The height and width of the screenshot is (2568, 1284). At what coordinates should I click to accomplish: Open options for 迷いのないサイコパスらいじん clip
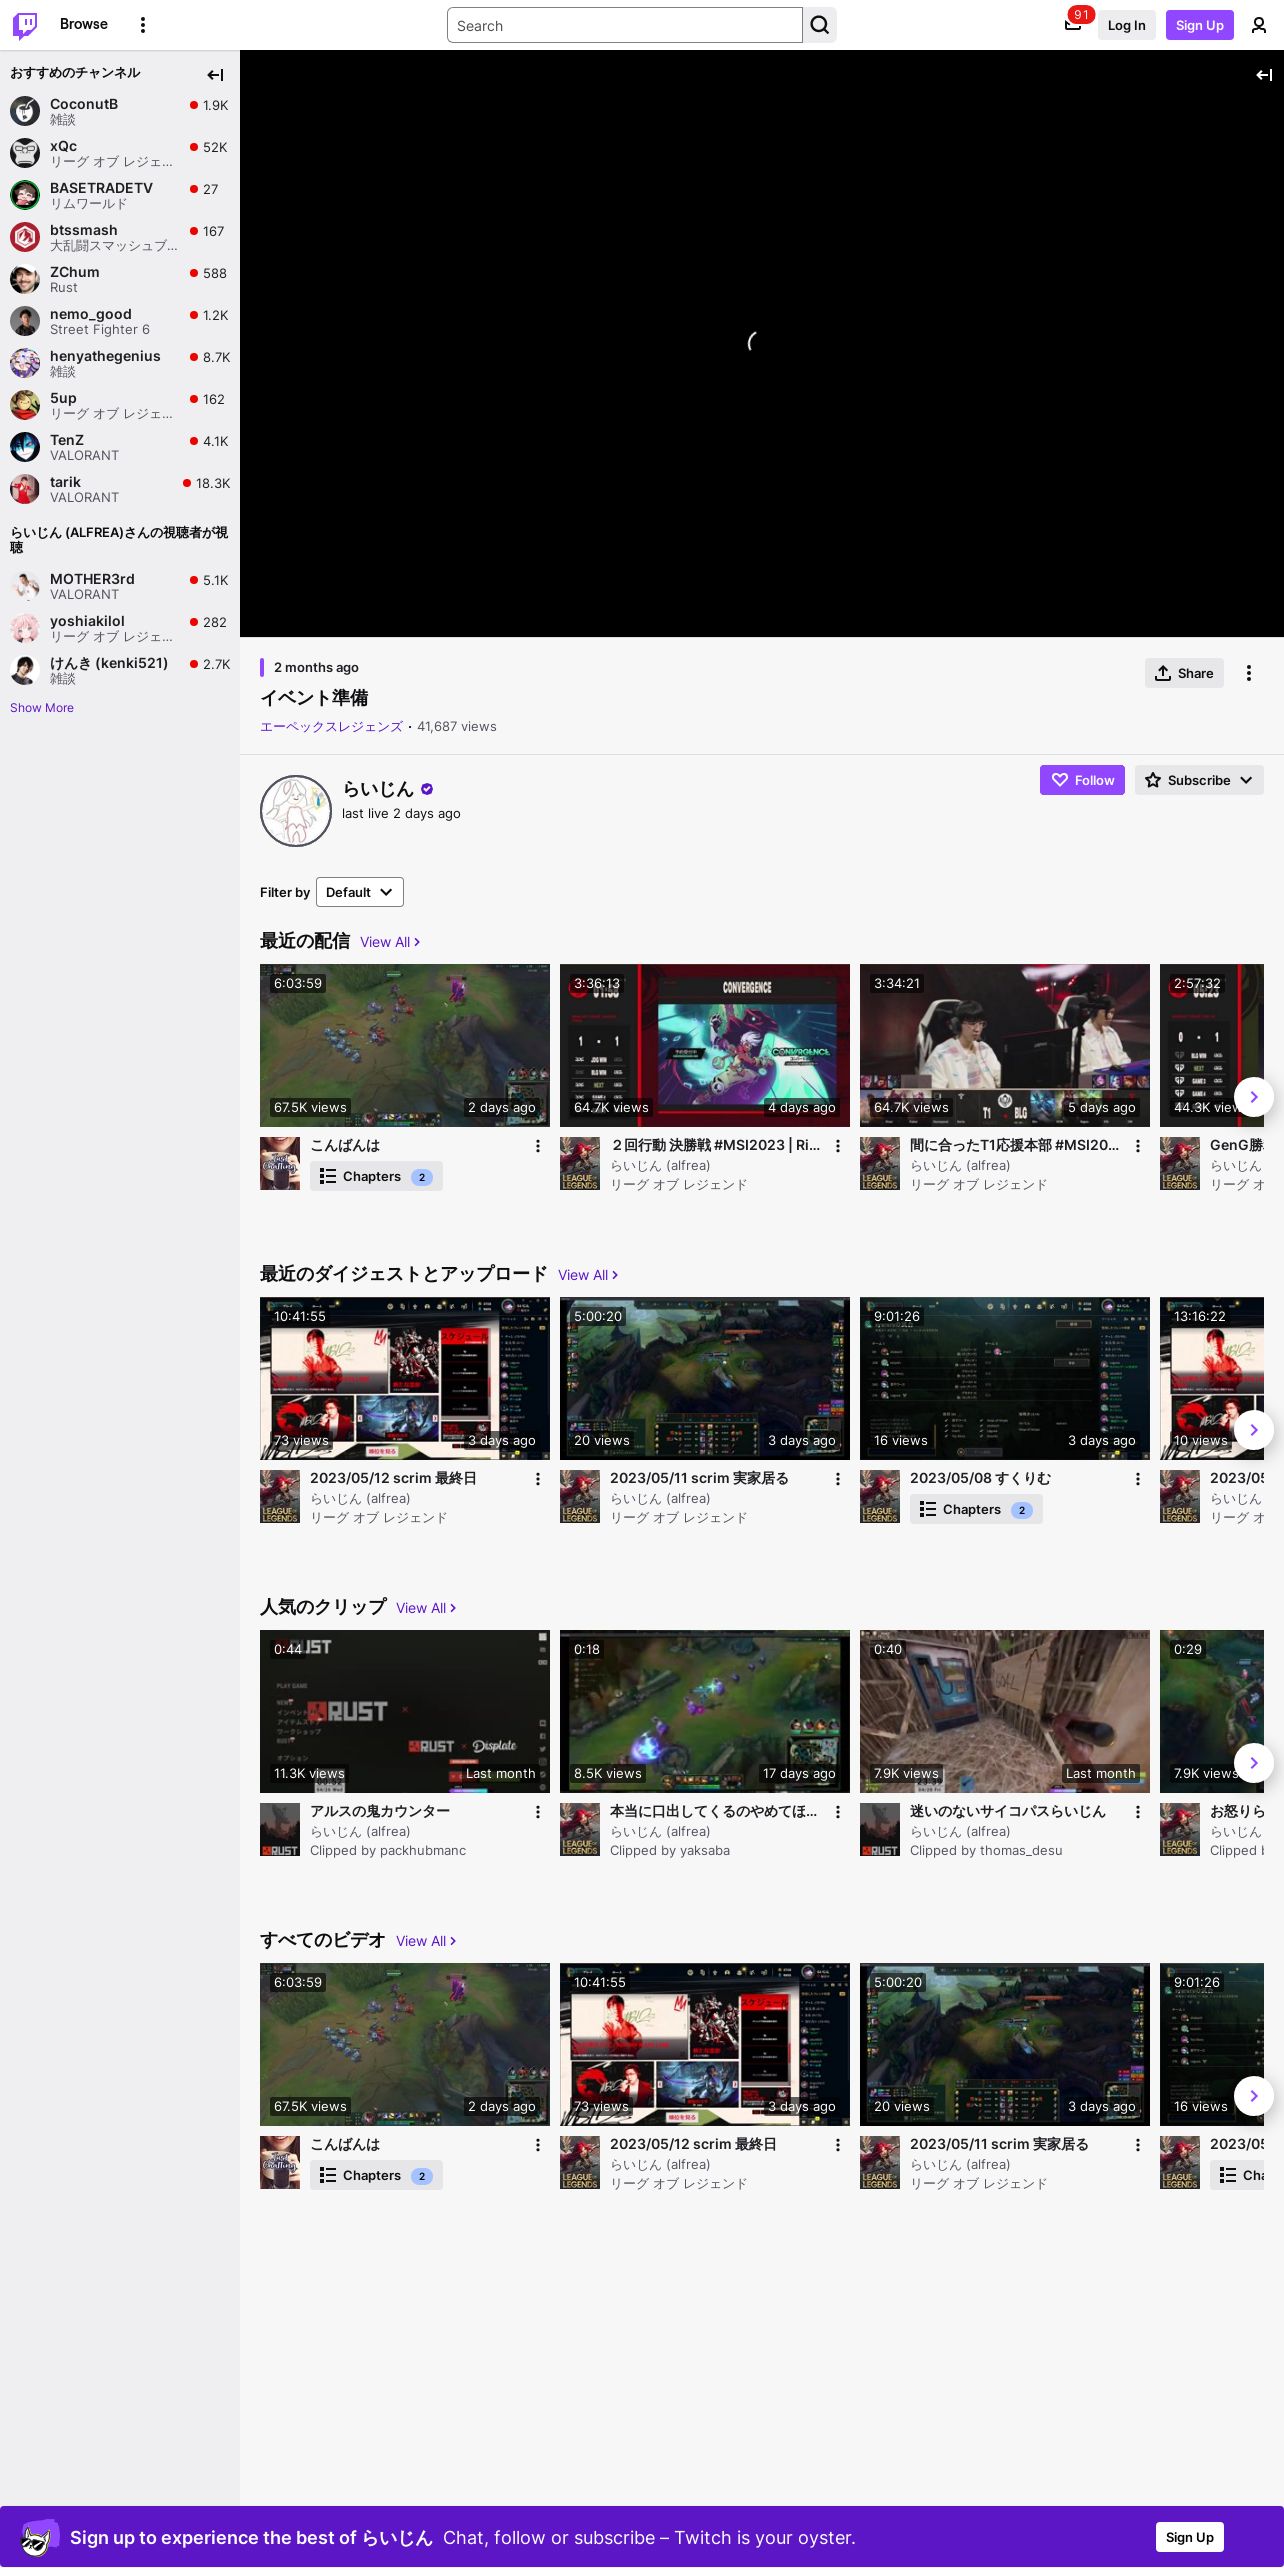click(1138, 1812)
